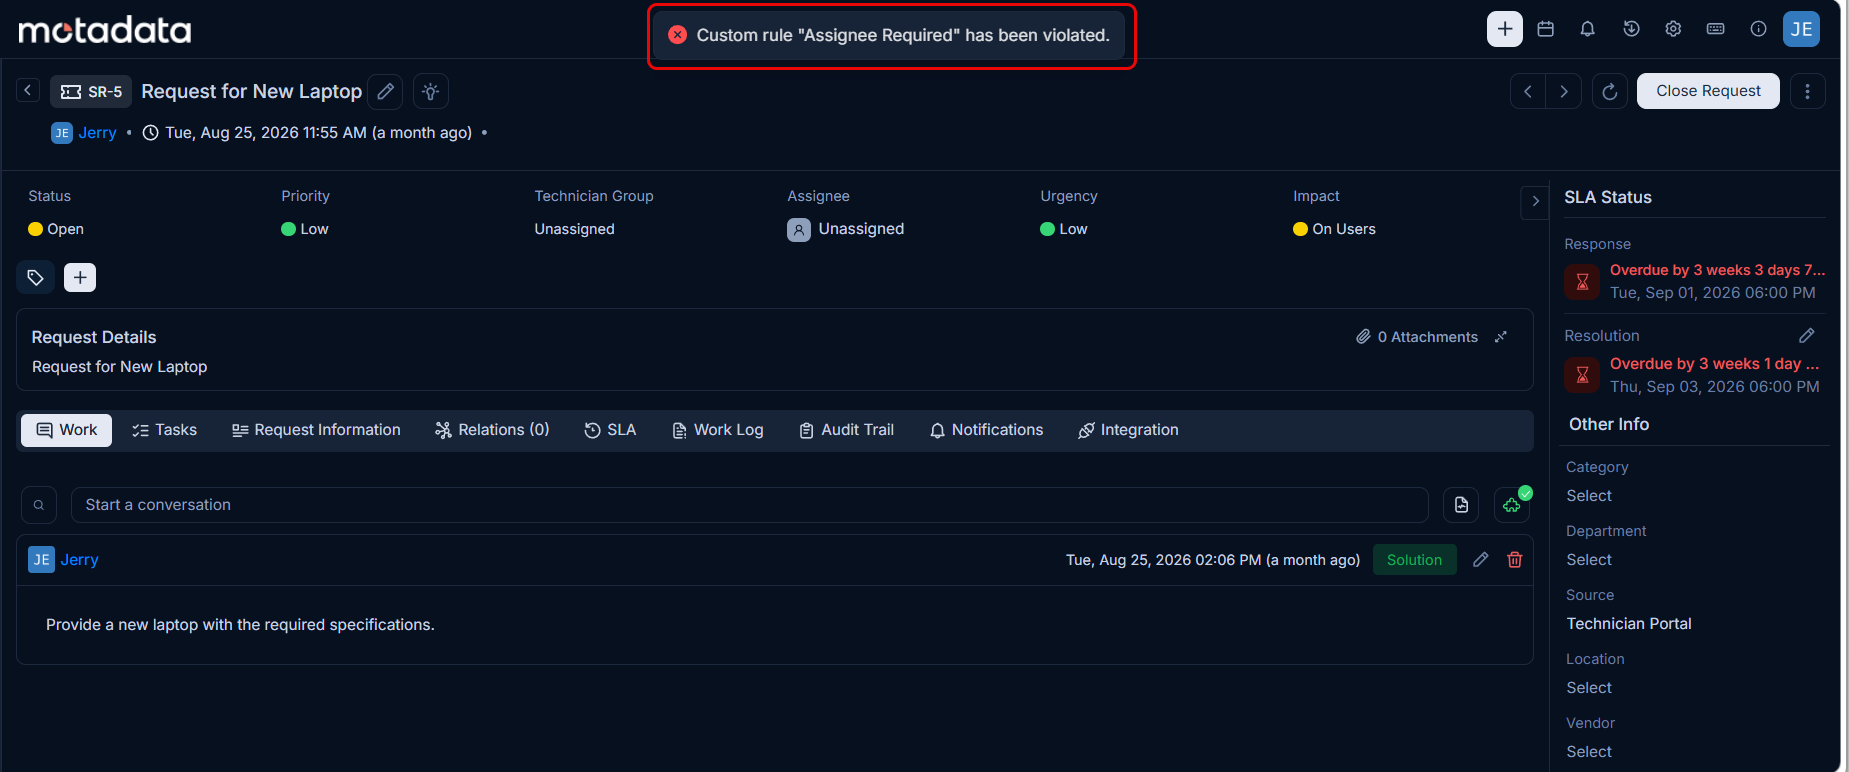Select a Department in Other Info
The height and width of the screenshot is (772, 1849).
point(1589,560)
